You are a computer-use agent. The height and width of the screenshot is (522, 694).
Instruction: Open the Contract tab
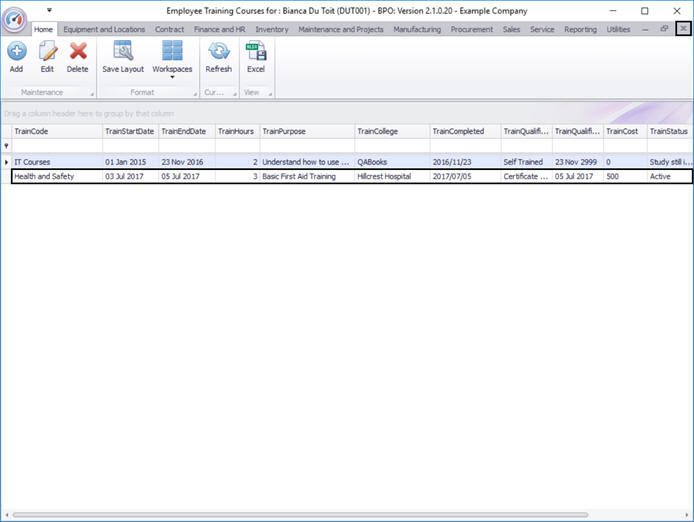pos(169,29)
